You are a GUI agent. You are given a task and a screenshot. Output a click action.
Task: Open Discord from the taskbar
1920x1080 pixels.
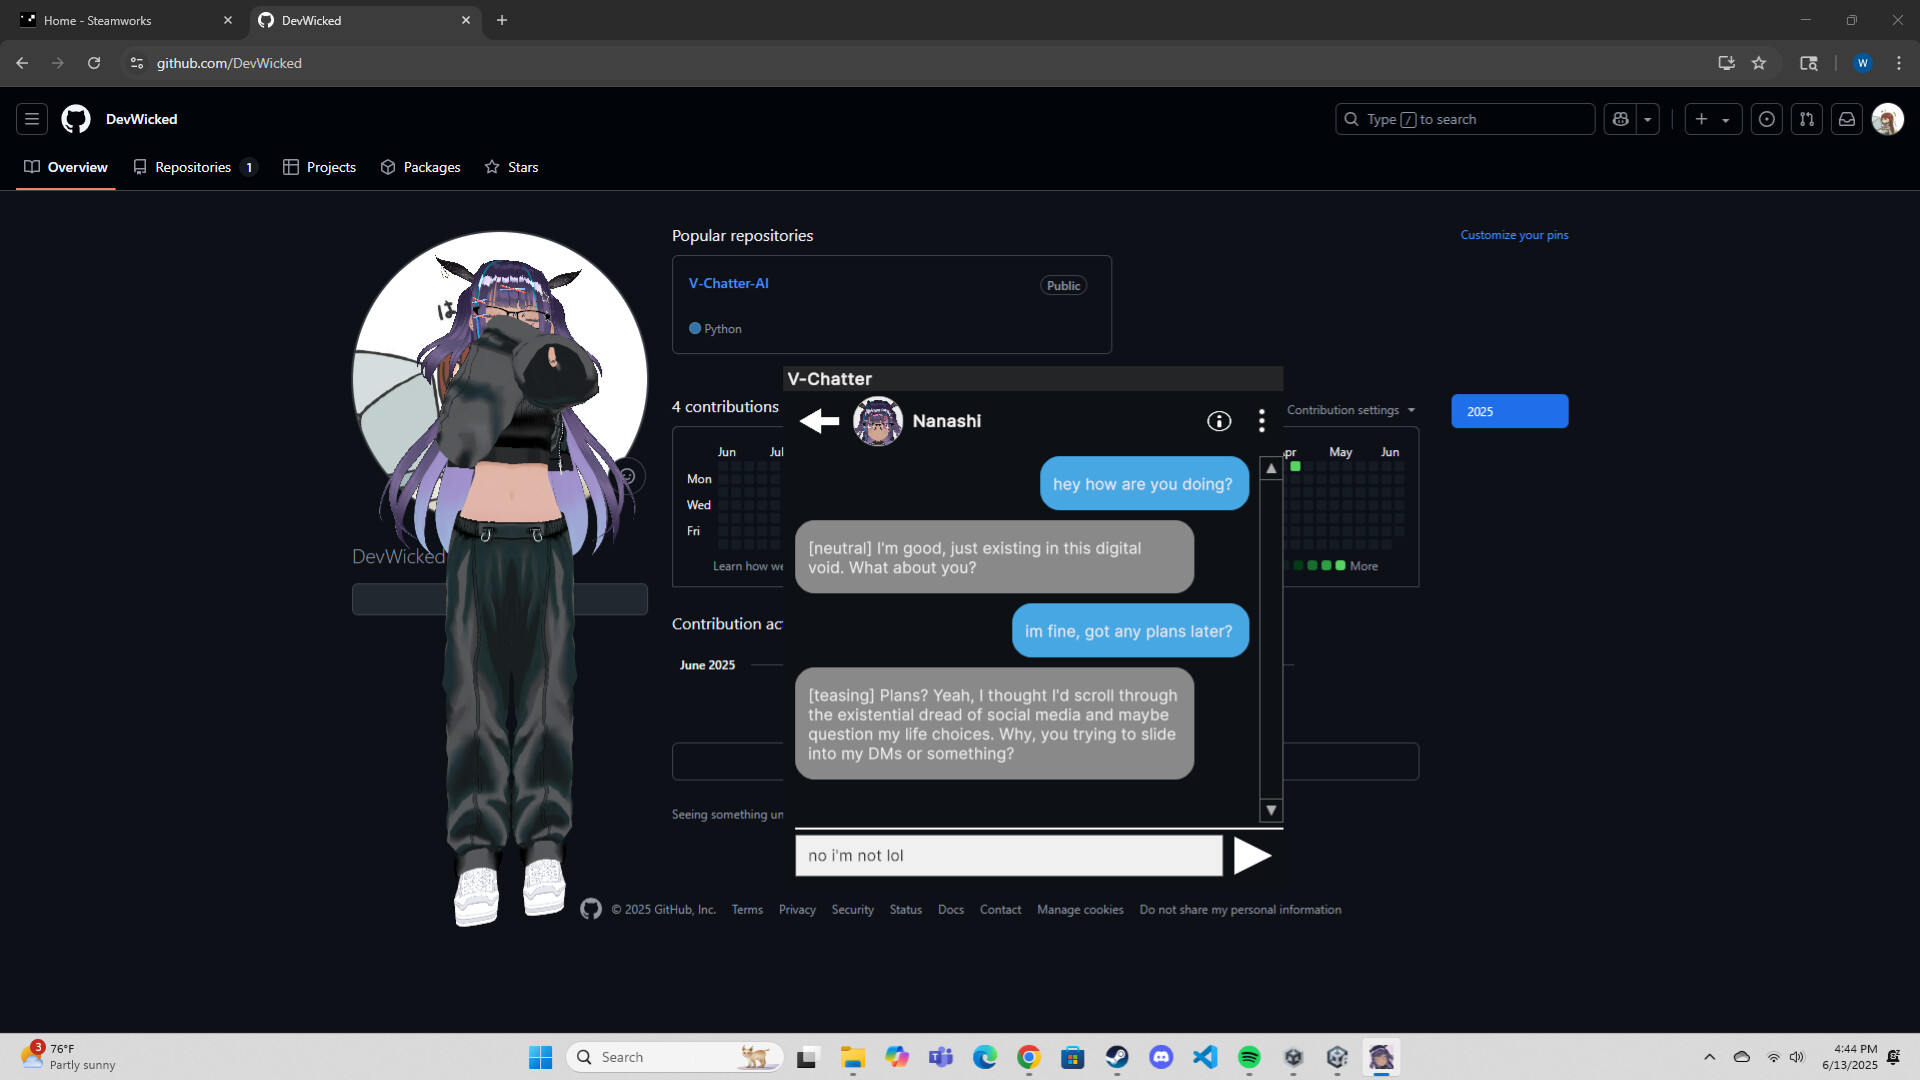[1161, 1056]
